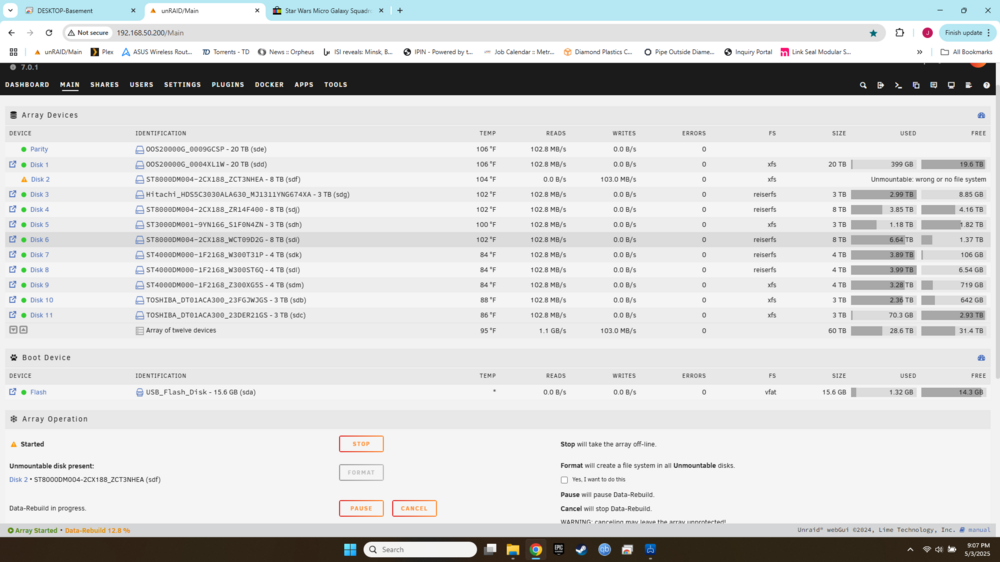Browse Disk 3 via its folder icon
Screen dimensions: 1000x562
(13, 194)
